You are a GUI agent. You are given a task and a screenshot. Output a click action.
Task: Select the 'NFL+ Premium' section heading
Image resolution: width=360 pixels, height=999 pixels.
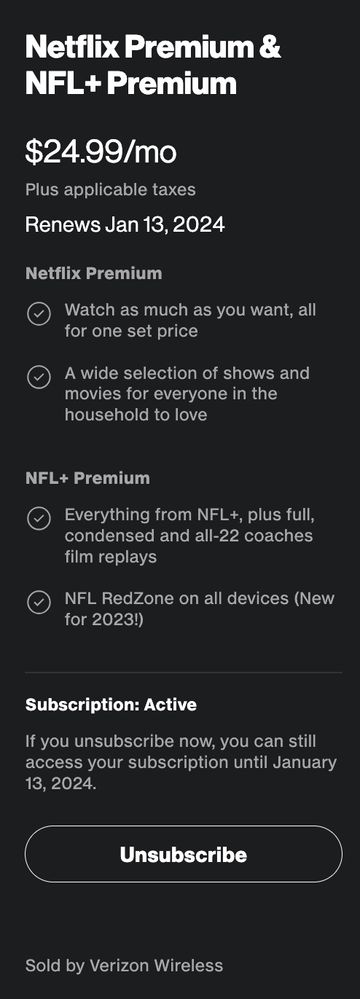(x=88, y=478)
